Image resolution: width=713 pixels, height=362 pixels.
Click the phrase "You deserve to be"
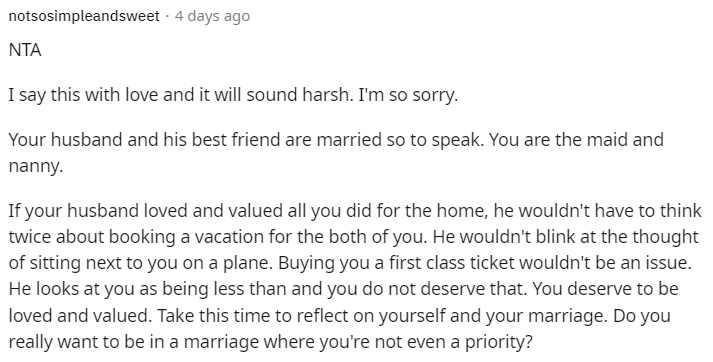click(x=605, y=289)
